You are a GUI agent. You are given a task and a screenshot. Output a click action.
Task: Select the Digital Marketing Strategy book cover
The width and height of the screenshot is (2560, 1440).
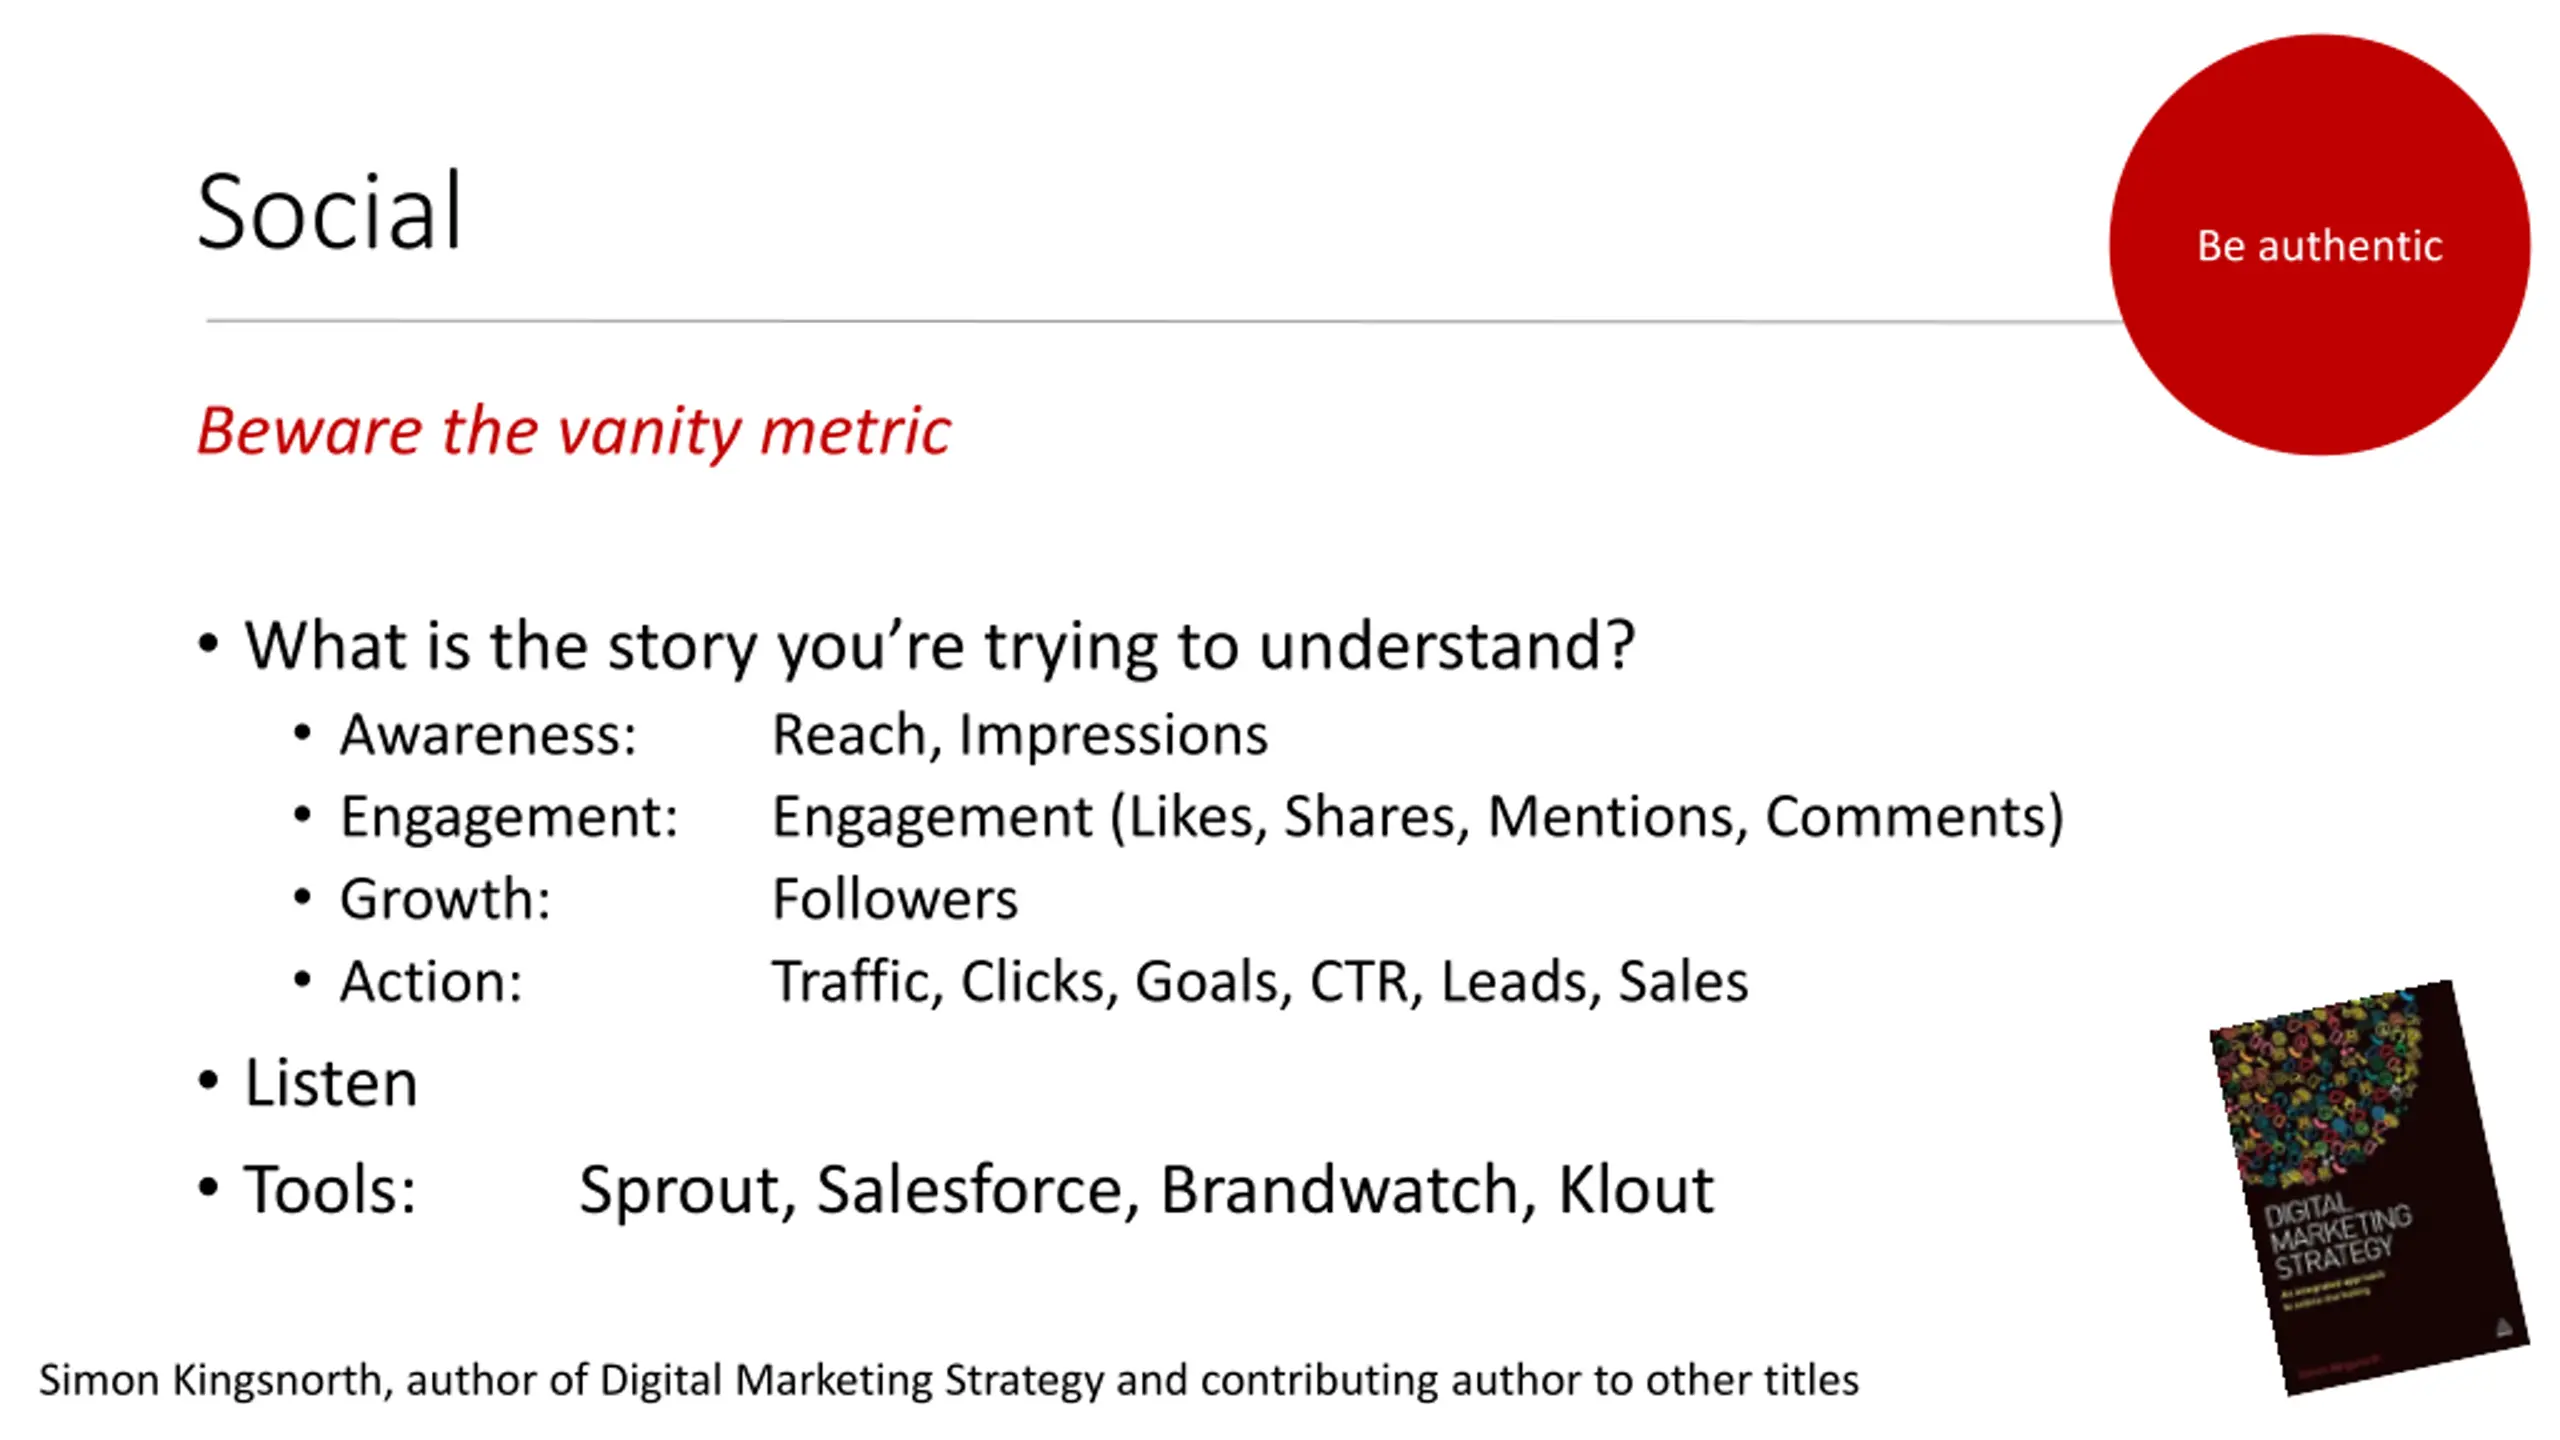(x=2370, y=1188)
